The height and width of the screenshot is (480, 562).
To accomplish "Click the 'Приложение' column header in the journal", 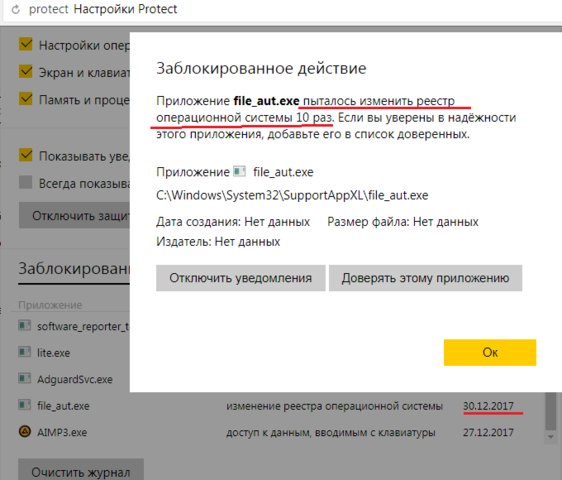I will [x=50, y=305].
